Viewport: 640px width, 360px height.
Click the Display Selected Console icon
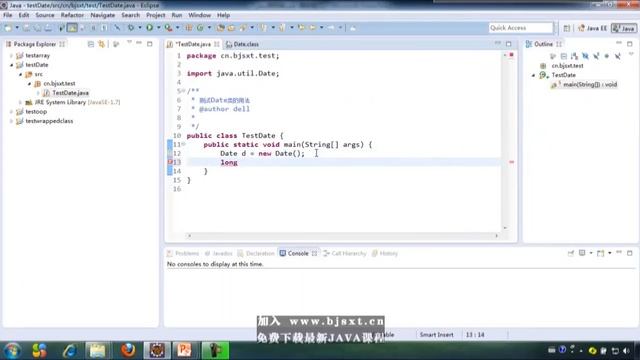click(582, 253)
